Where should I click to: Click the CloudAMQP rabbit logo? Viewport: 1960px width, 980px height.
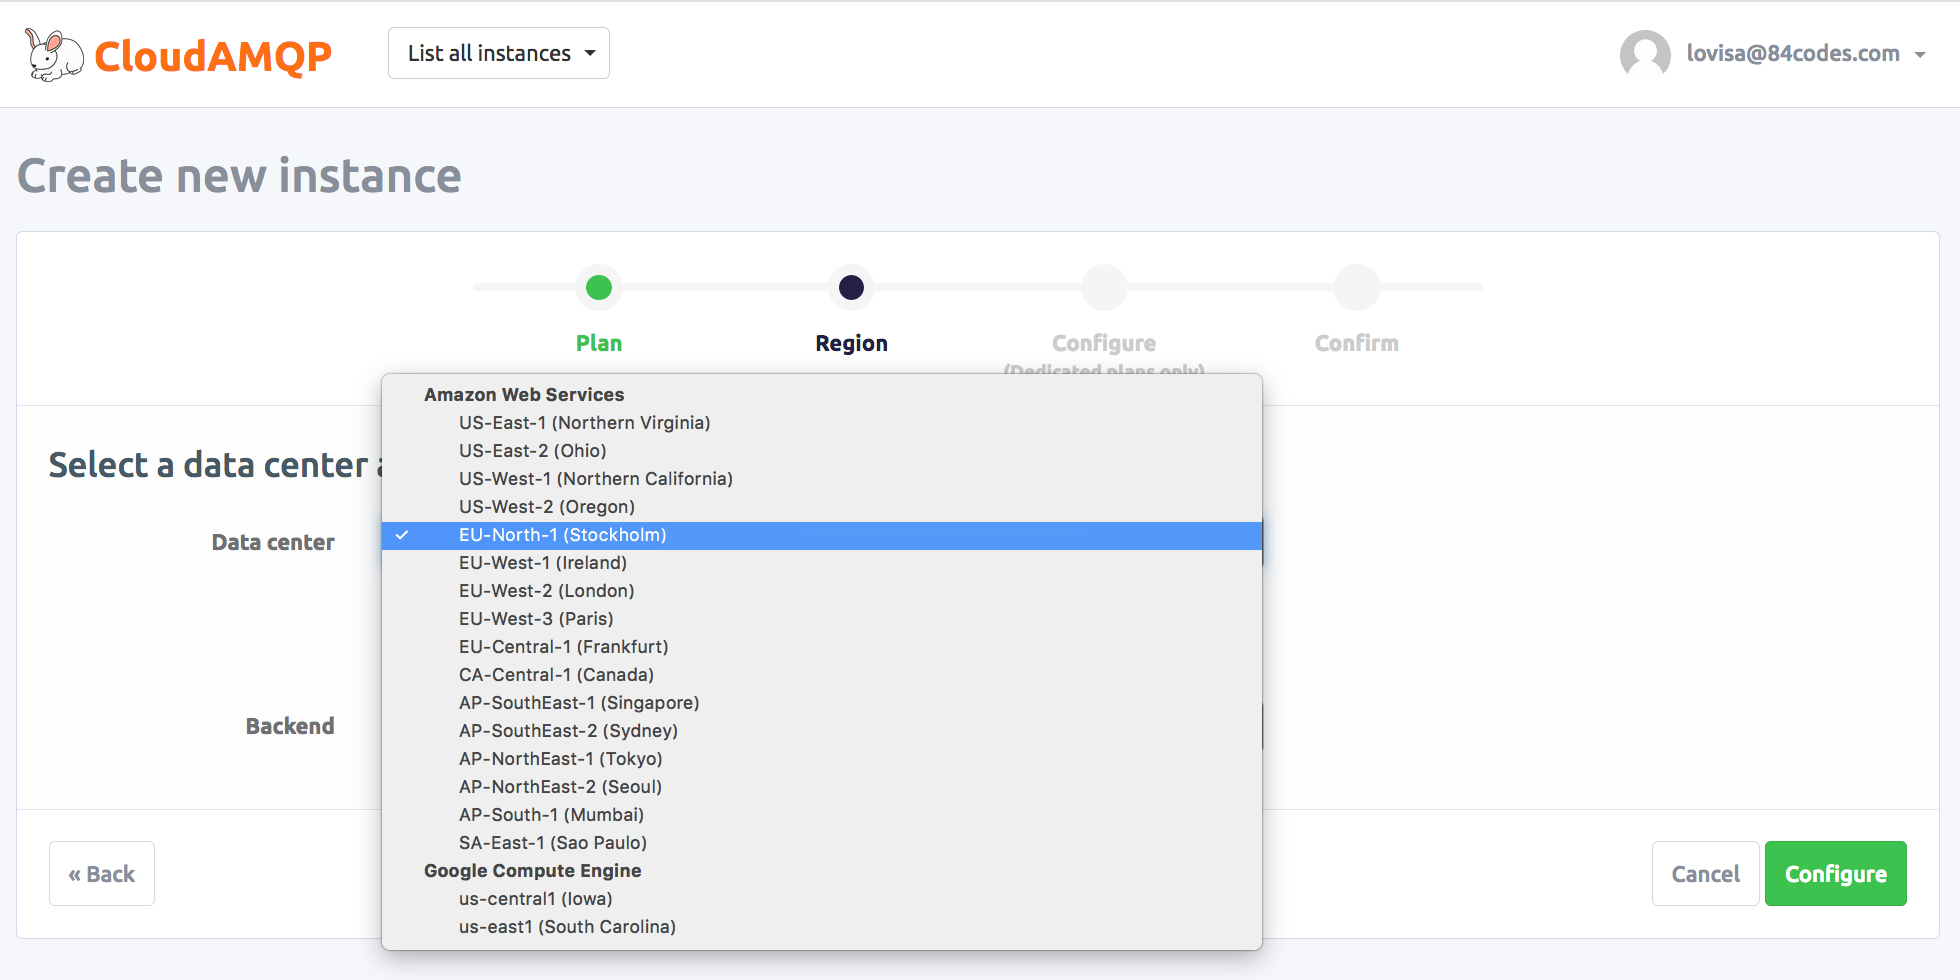[54, 54]
